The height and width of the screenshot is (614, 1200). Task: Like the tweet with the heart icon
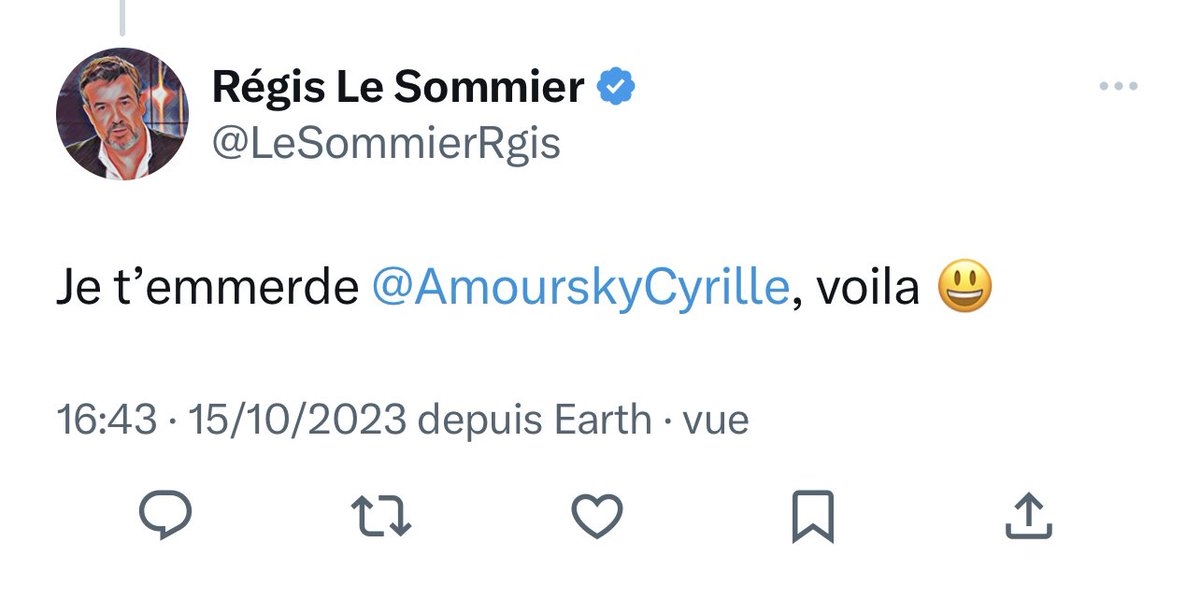pyautogui.click(x=597, y=515)
